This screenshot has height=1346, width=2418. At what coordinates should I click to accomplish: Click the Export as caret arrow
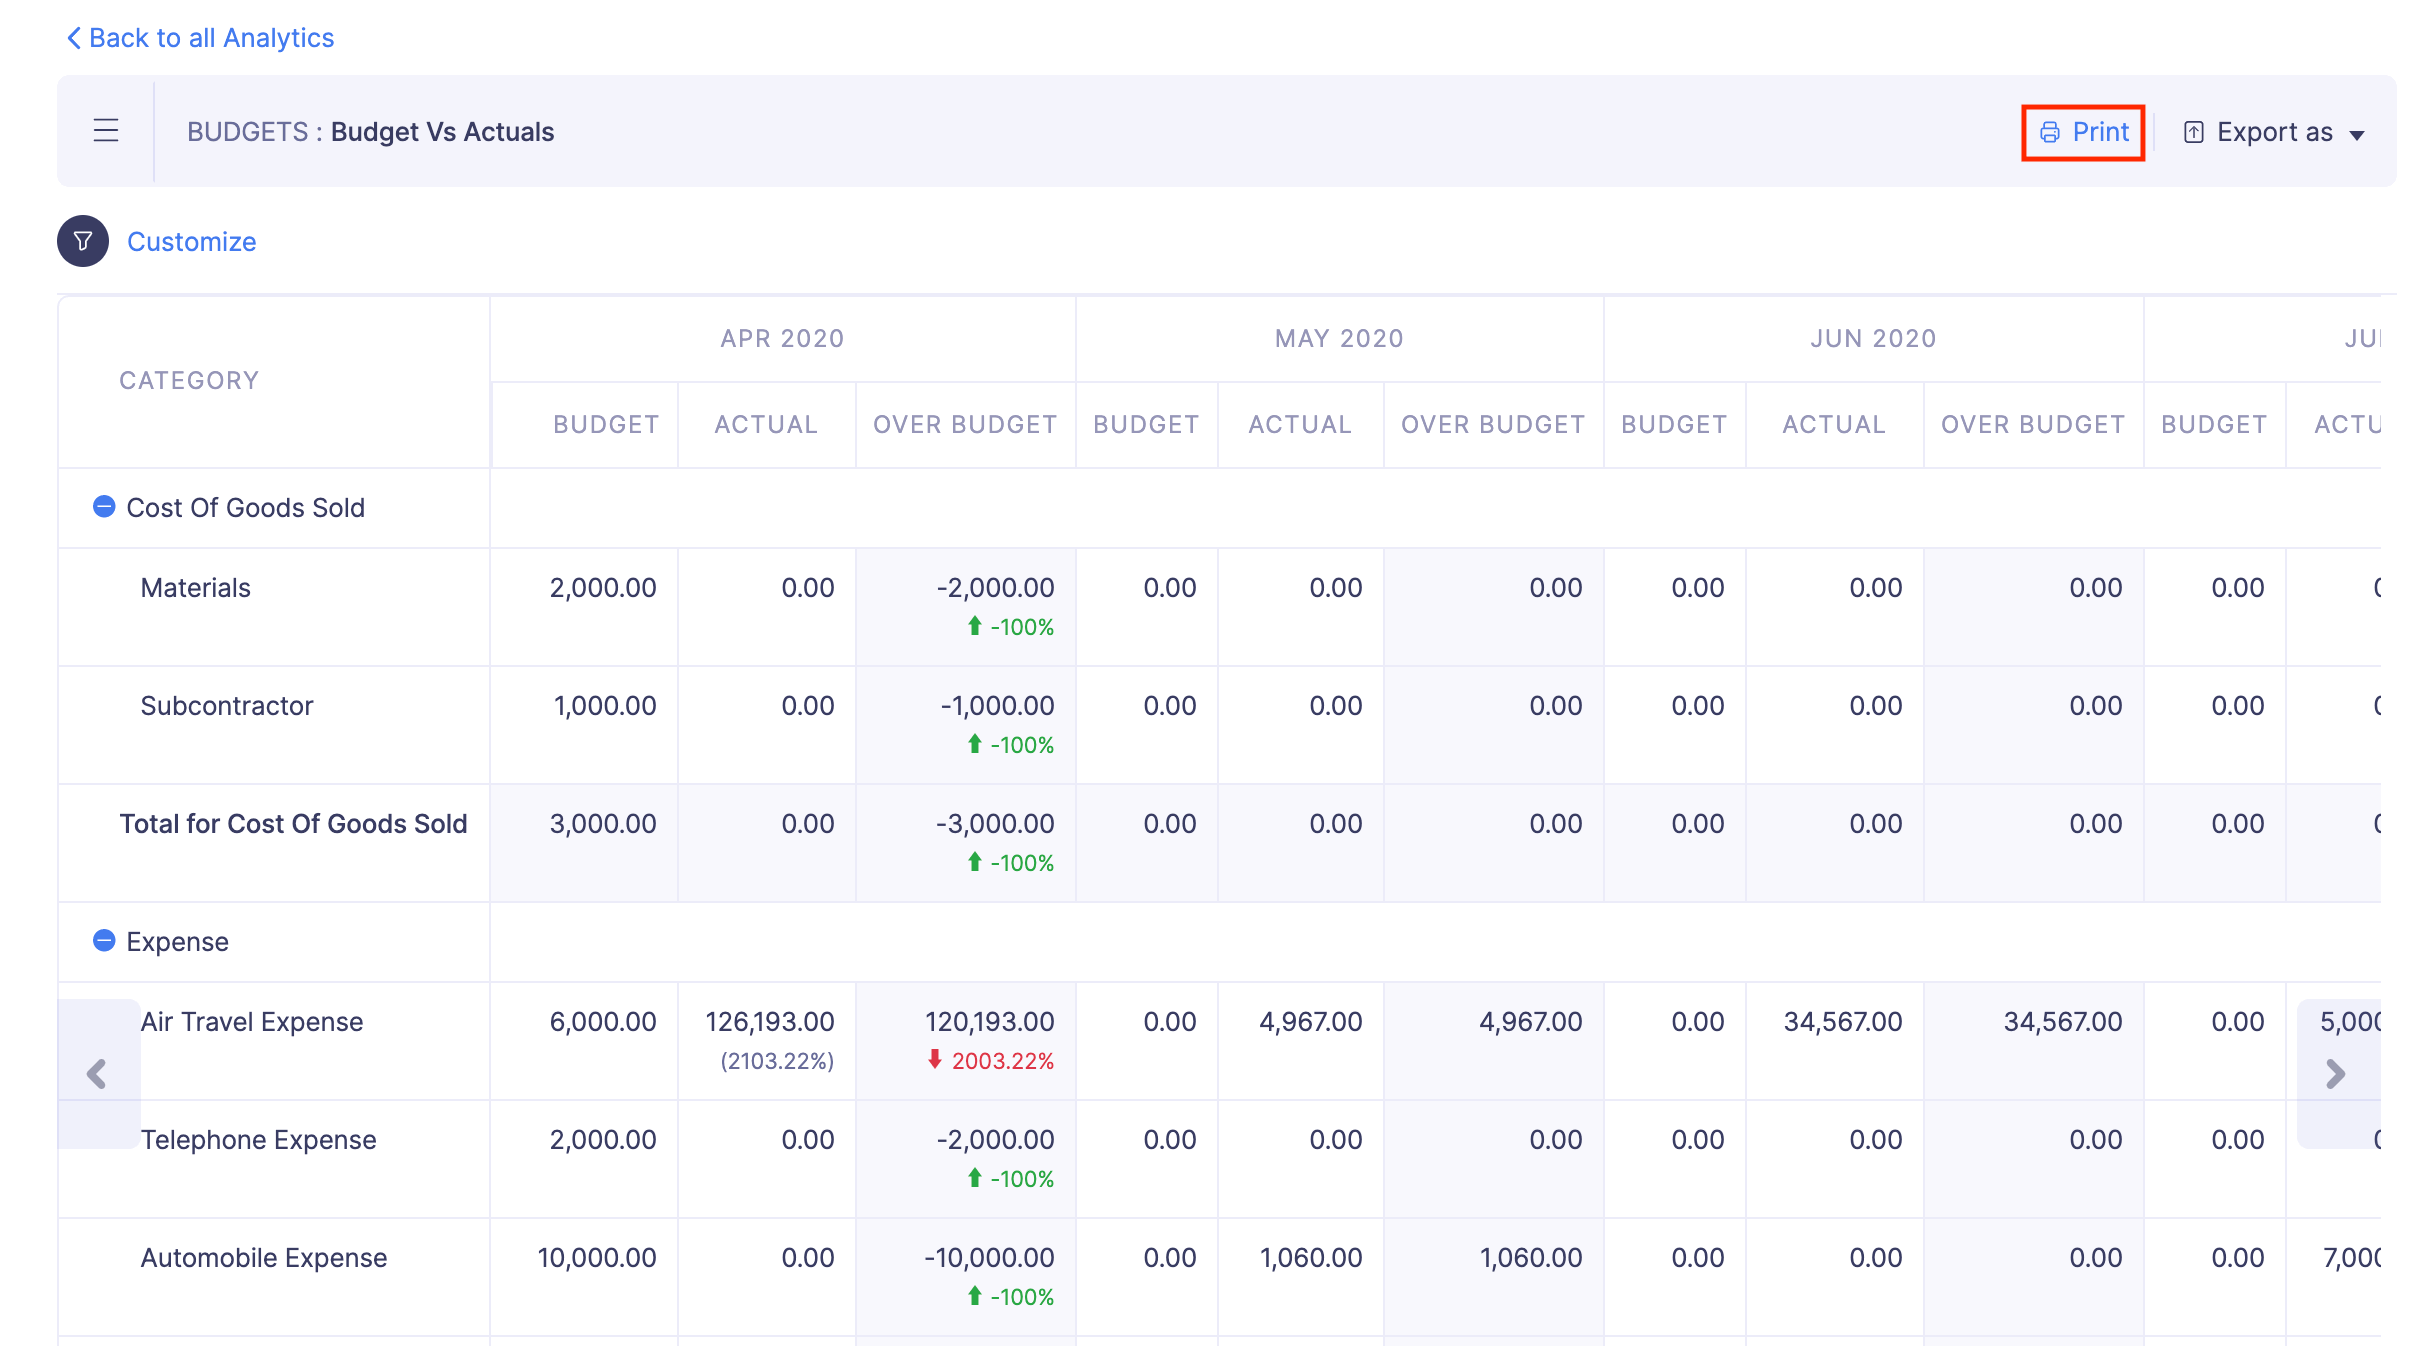click(x=2357, y=135)
